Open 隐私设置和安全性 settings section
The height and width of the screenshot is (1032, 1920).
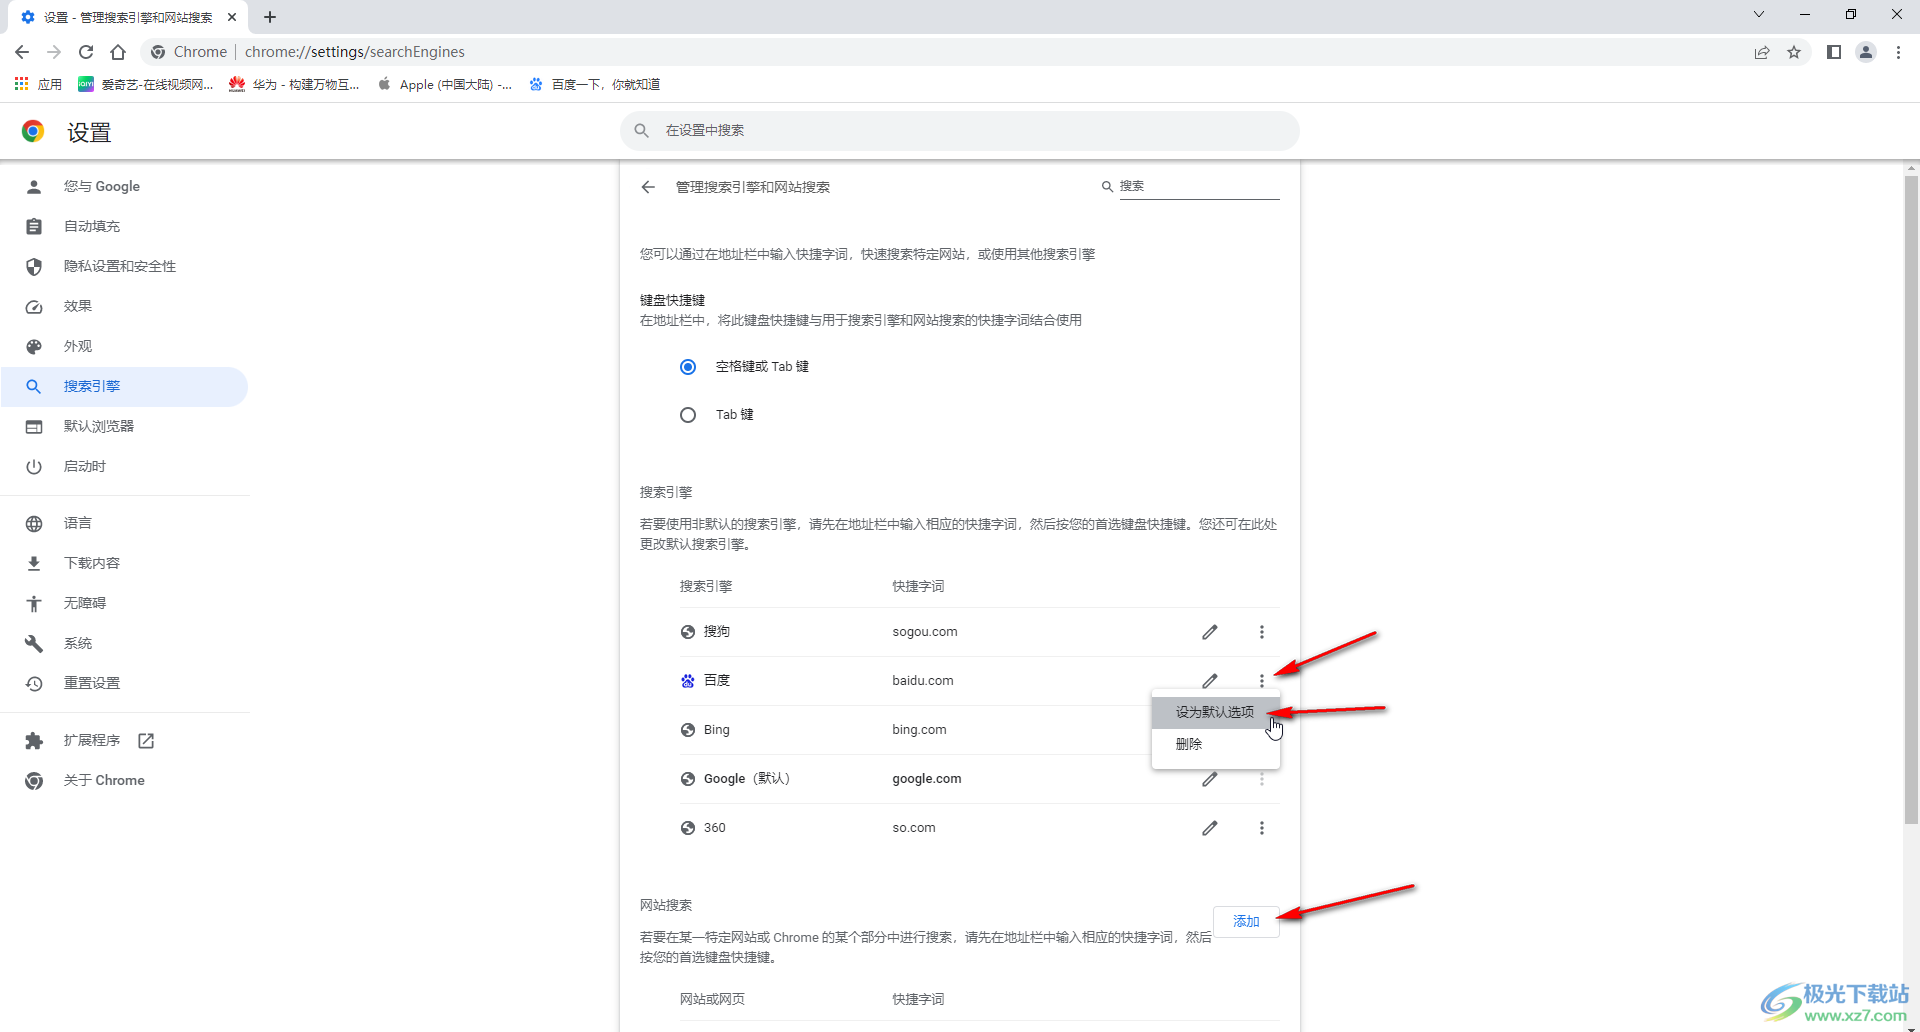click(x=124, y=266)
